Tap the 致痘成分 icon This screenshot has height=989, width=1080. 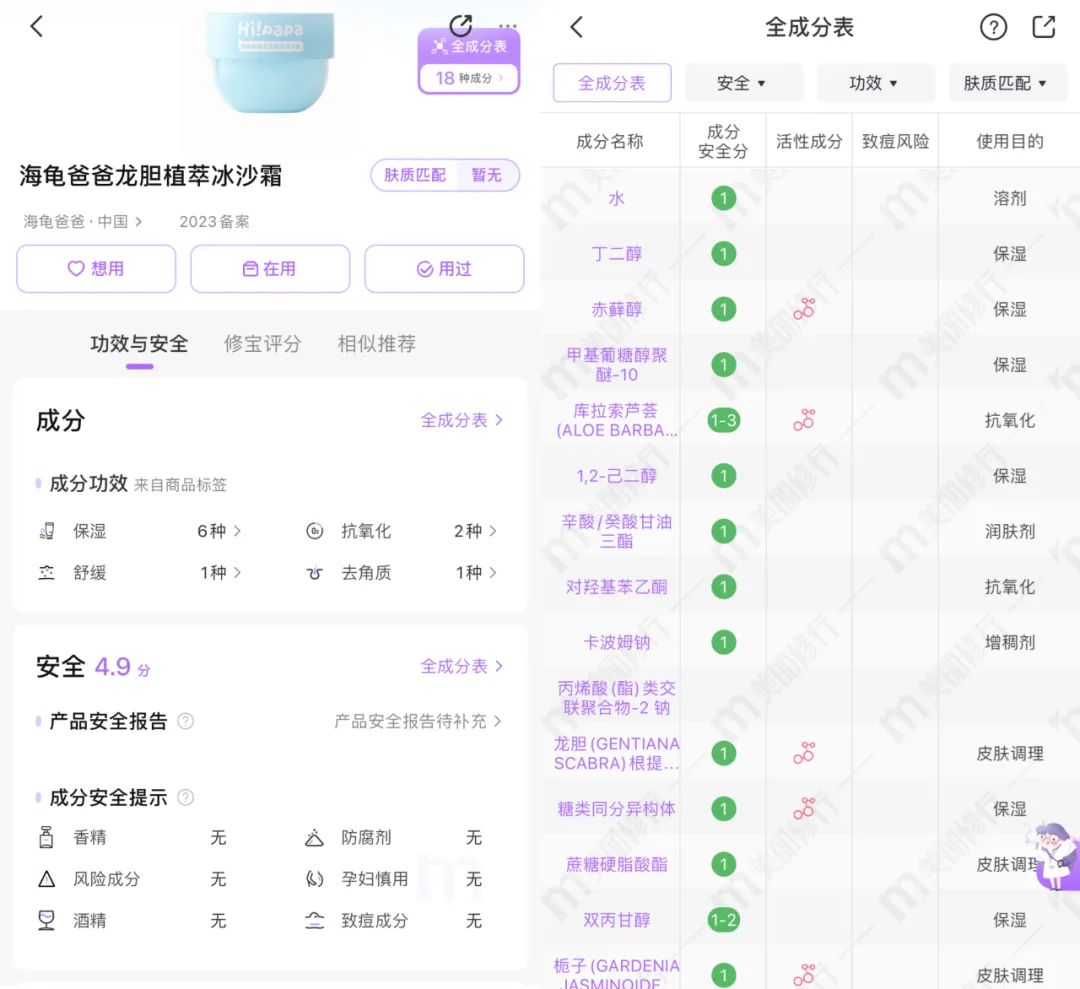click(314, 921)
